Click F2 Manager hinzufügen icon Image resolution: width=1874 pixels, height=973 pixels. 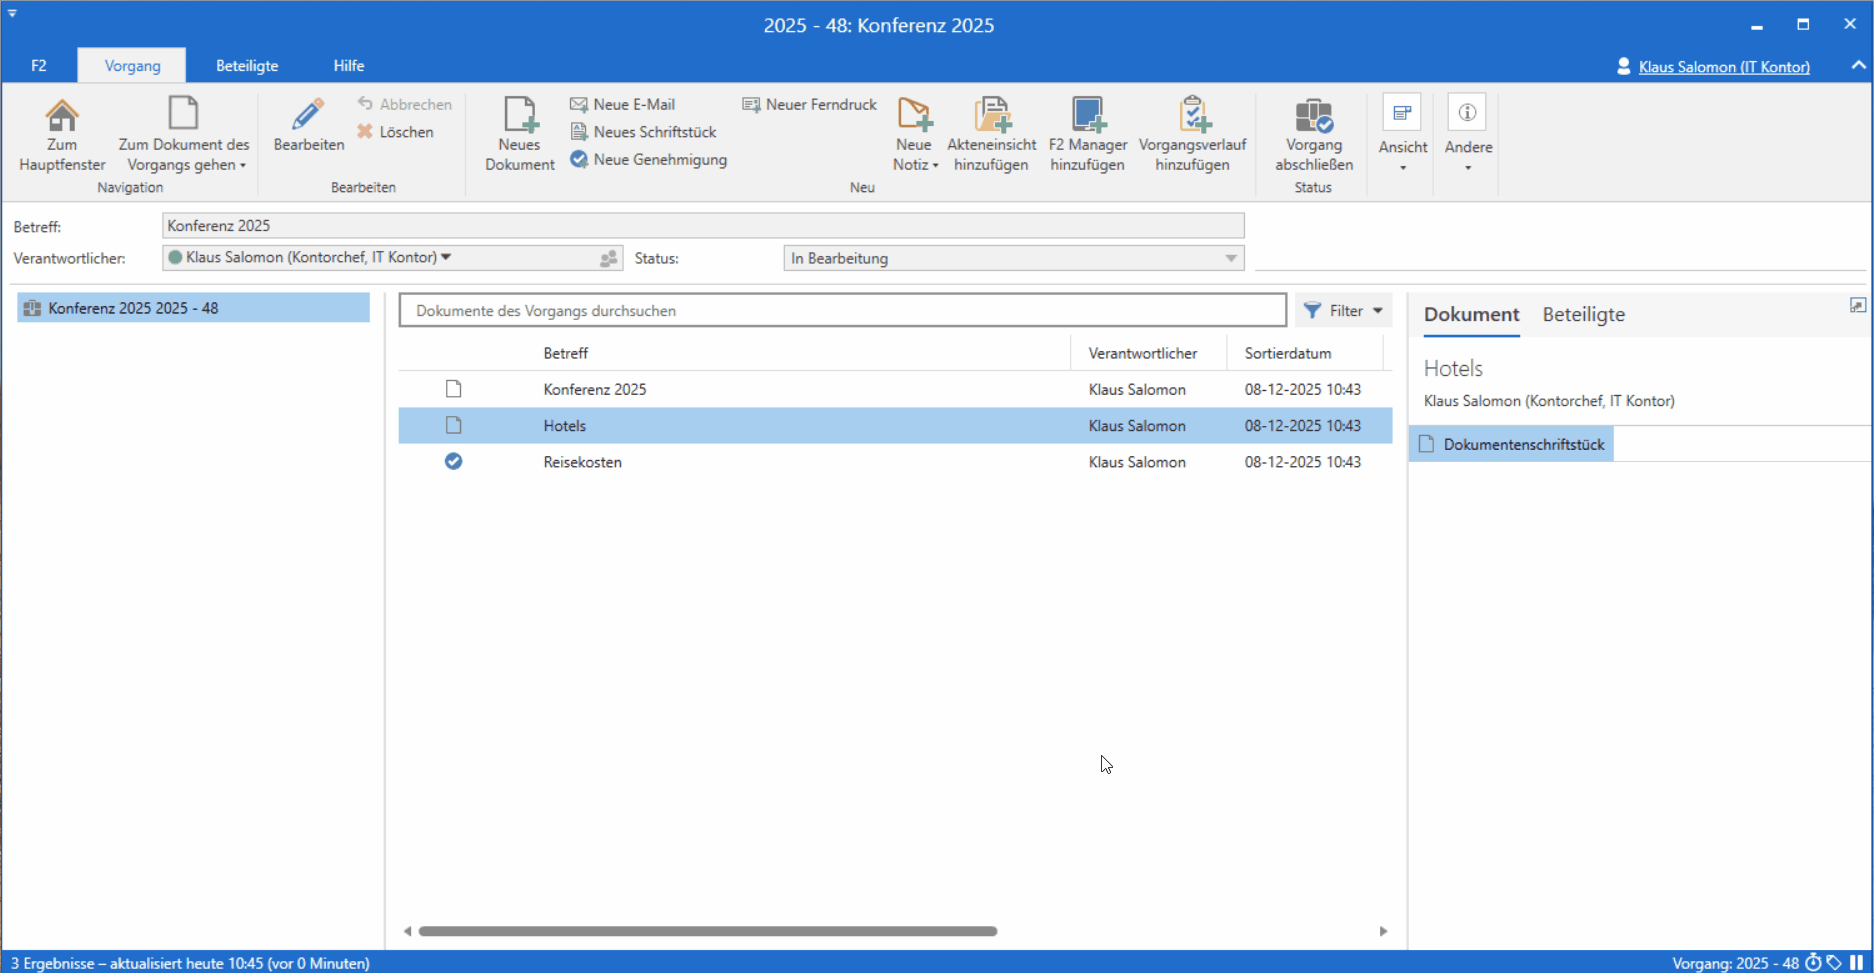pyautogui.click(x=1087, y=116)
